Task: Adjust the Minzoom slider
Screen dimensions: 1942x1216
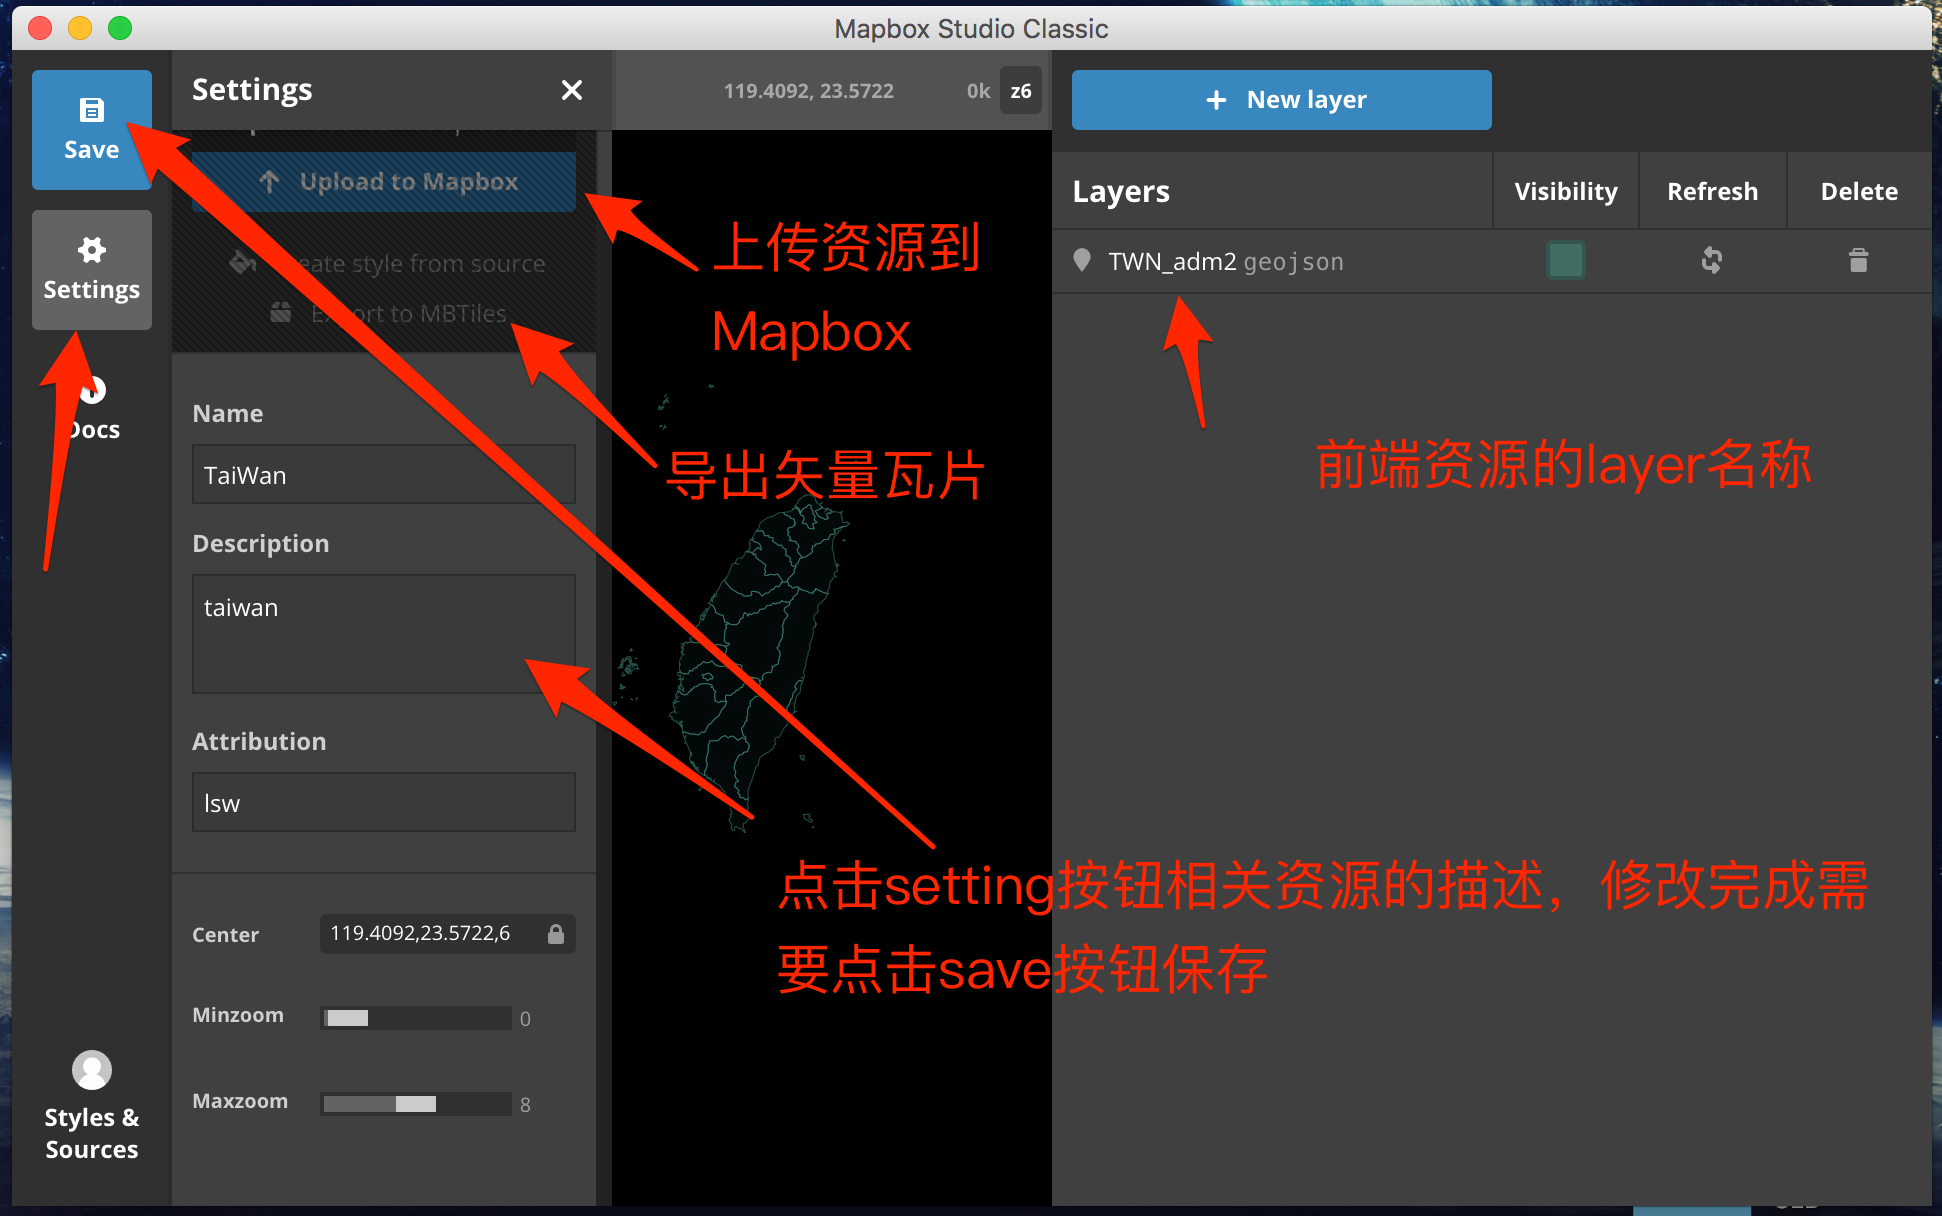Action: point(415,1017)
